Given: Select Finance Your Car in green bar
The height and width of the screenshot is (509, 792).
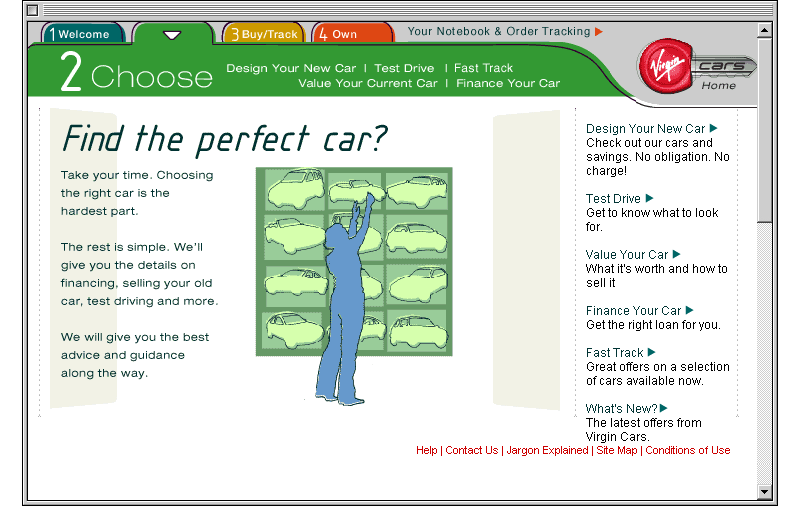Looking at the screenshot, I should pos(508,83).
